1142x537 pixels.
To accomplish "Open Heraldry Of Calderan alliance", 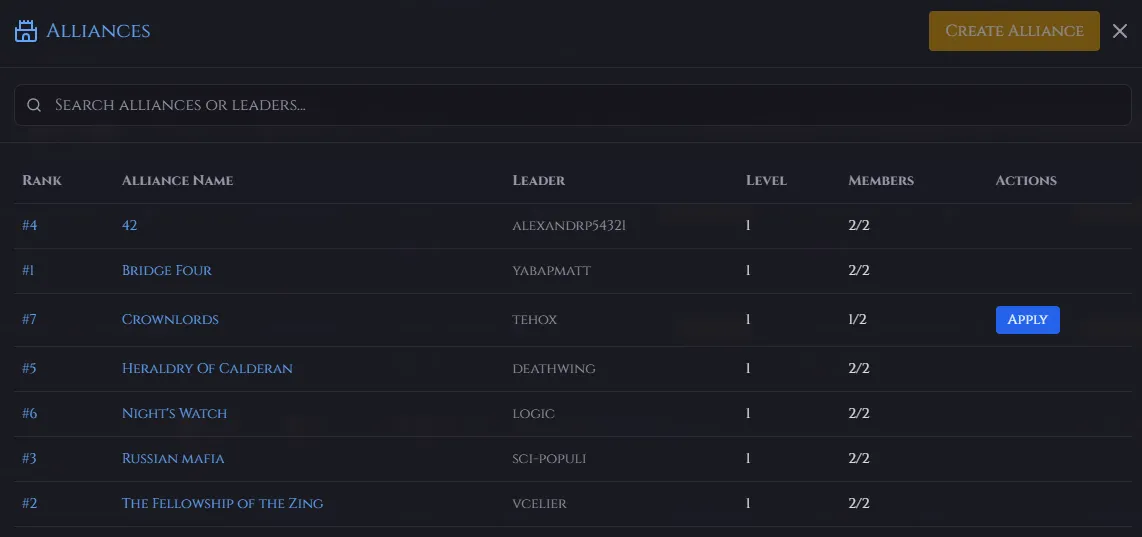I will click(x=207, y=368).
